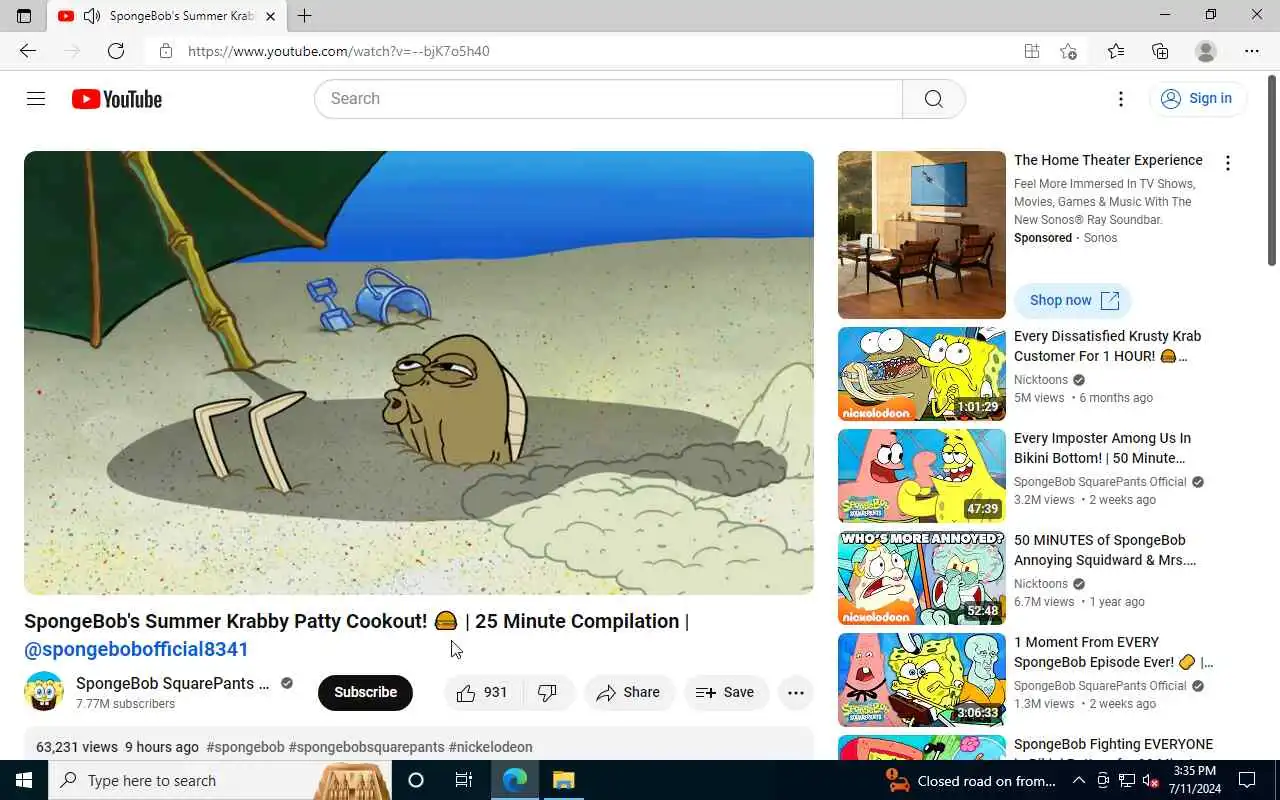Open the tab actions menu icon
The image size is (1280, 800).
[x=24, y=15]
